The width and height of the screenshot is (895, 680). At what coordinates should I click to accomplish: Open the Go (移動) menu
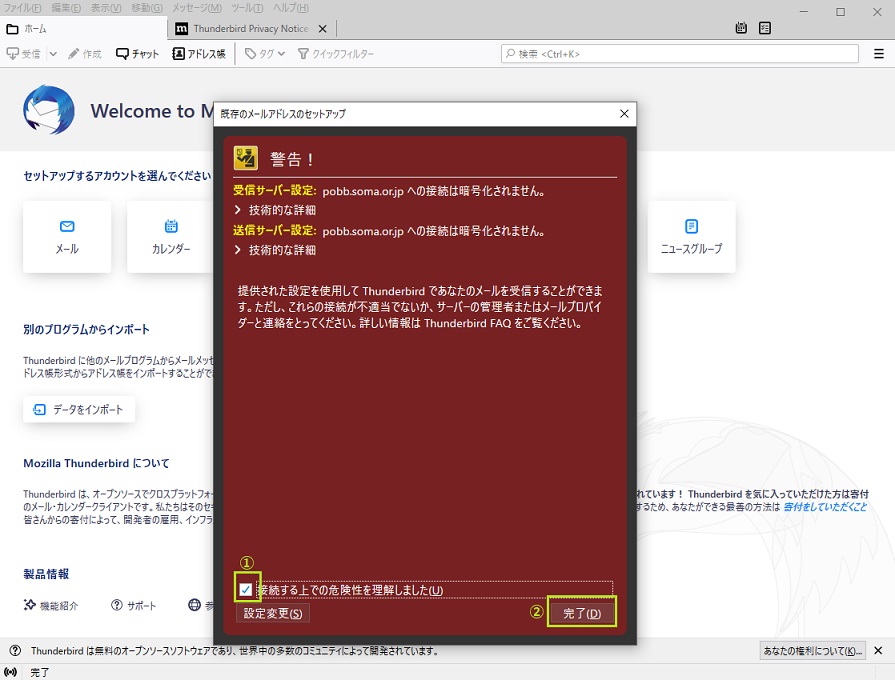pyautogui.click(x=147, y=7)
